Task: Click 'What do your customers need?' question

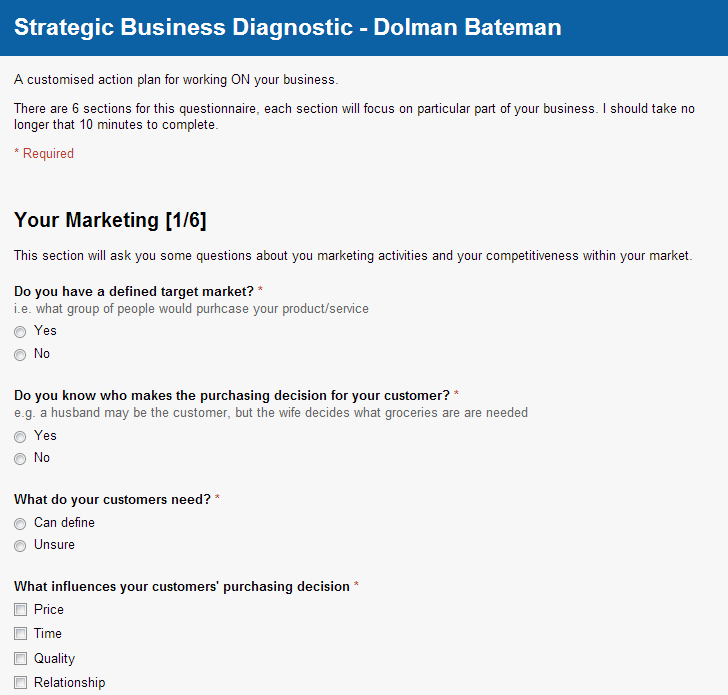Action: click(112, 500)
